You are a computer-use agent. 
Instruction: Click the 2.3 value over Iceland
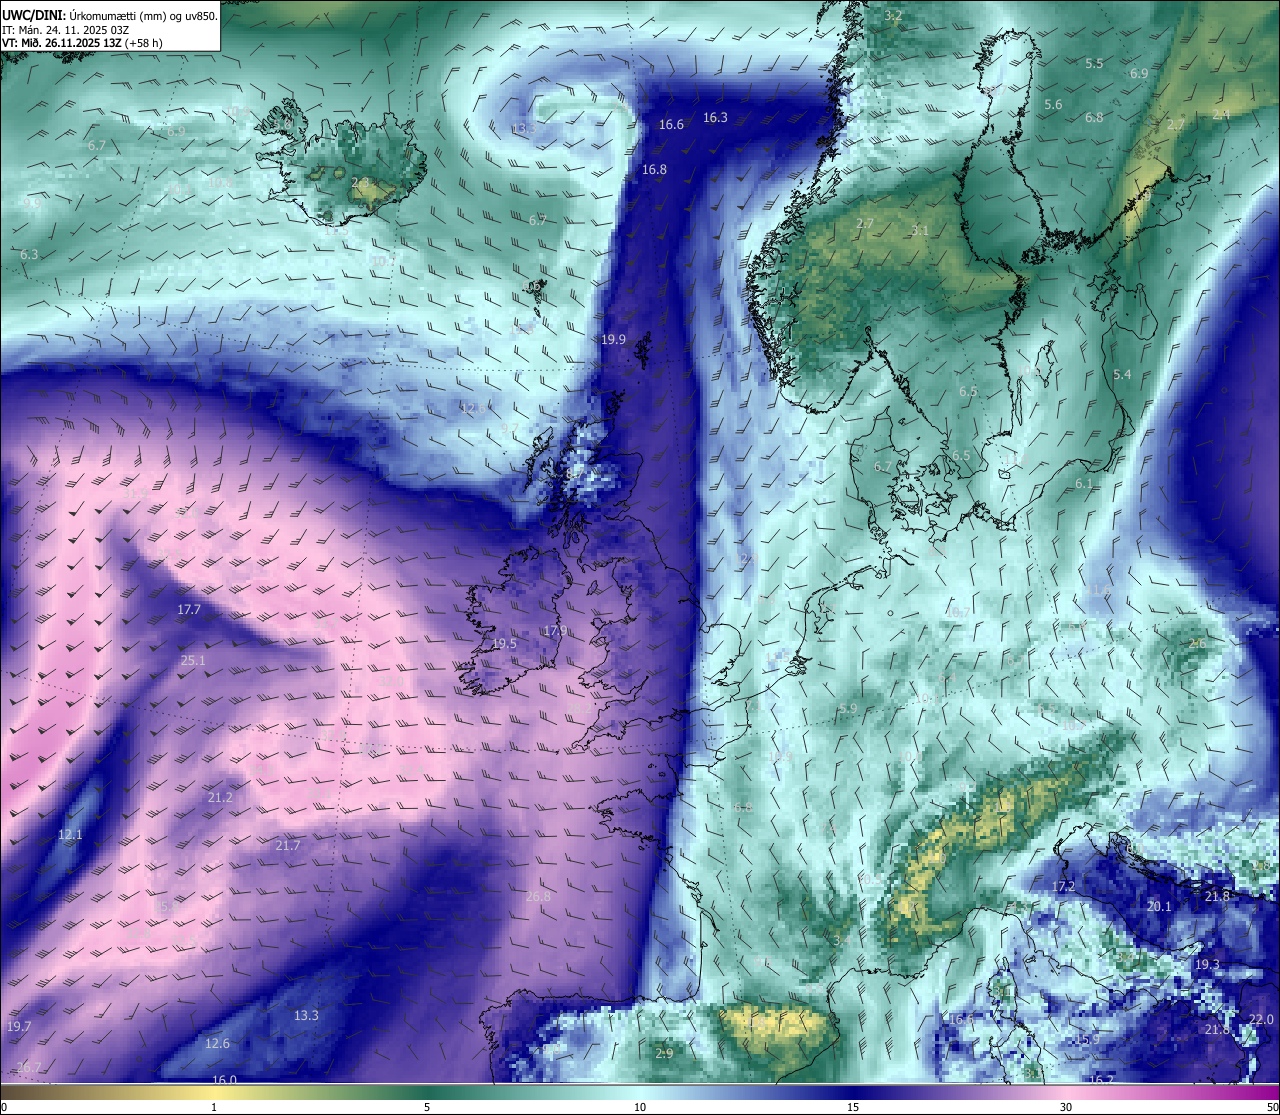[361, 182]
